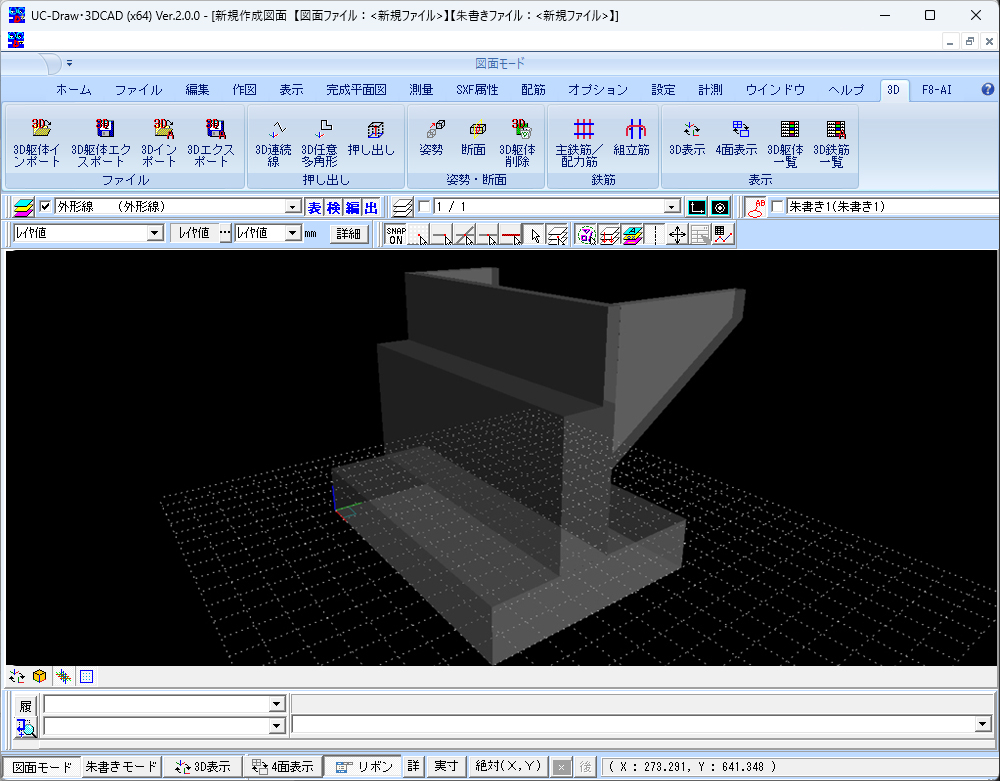Open the 断面 section tool

(x=474, y=138)
